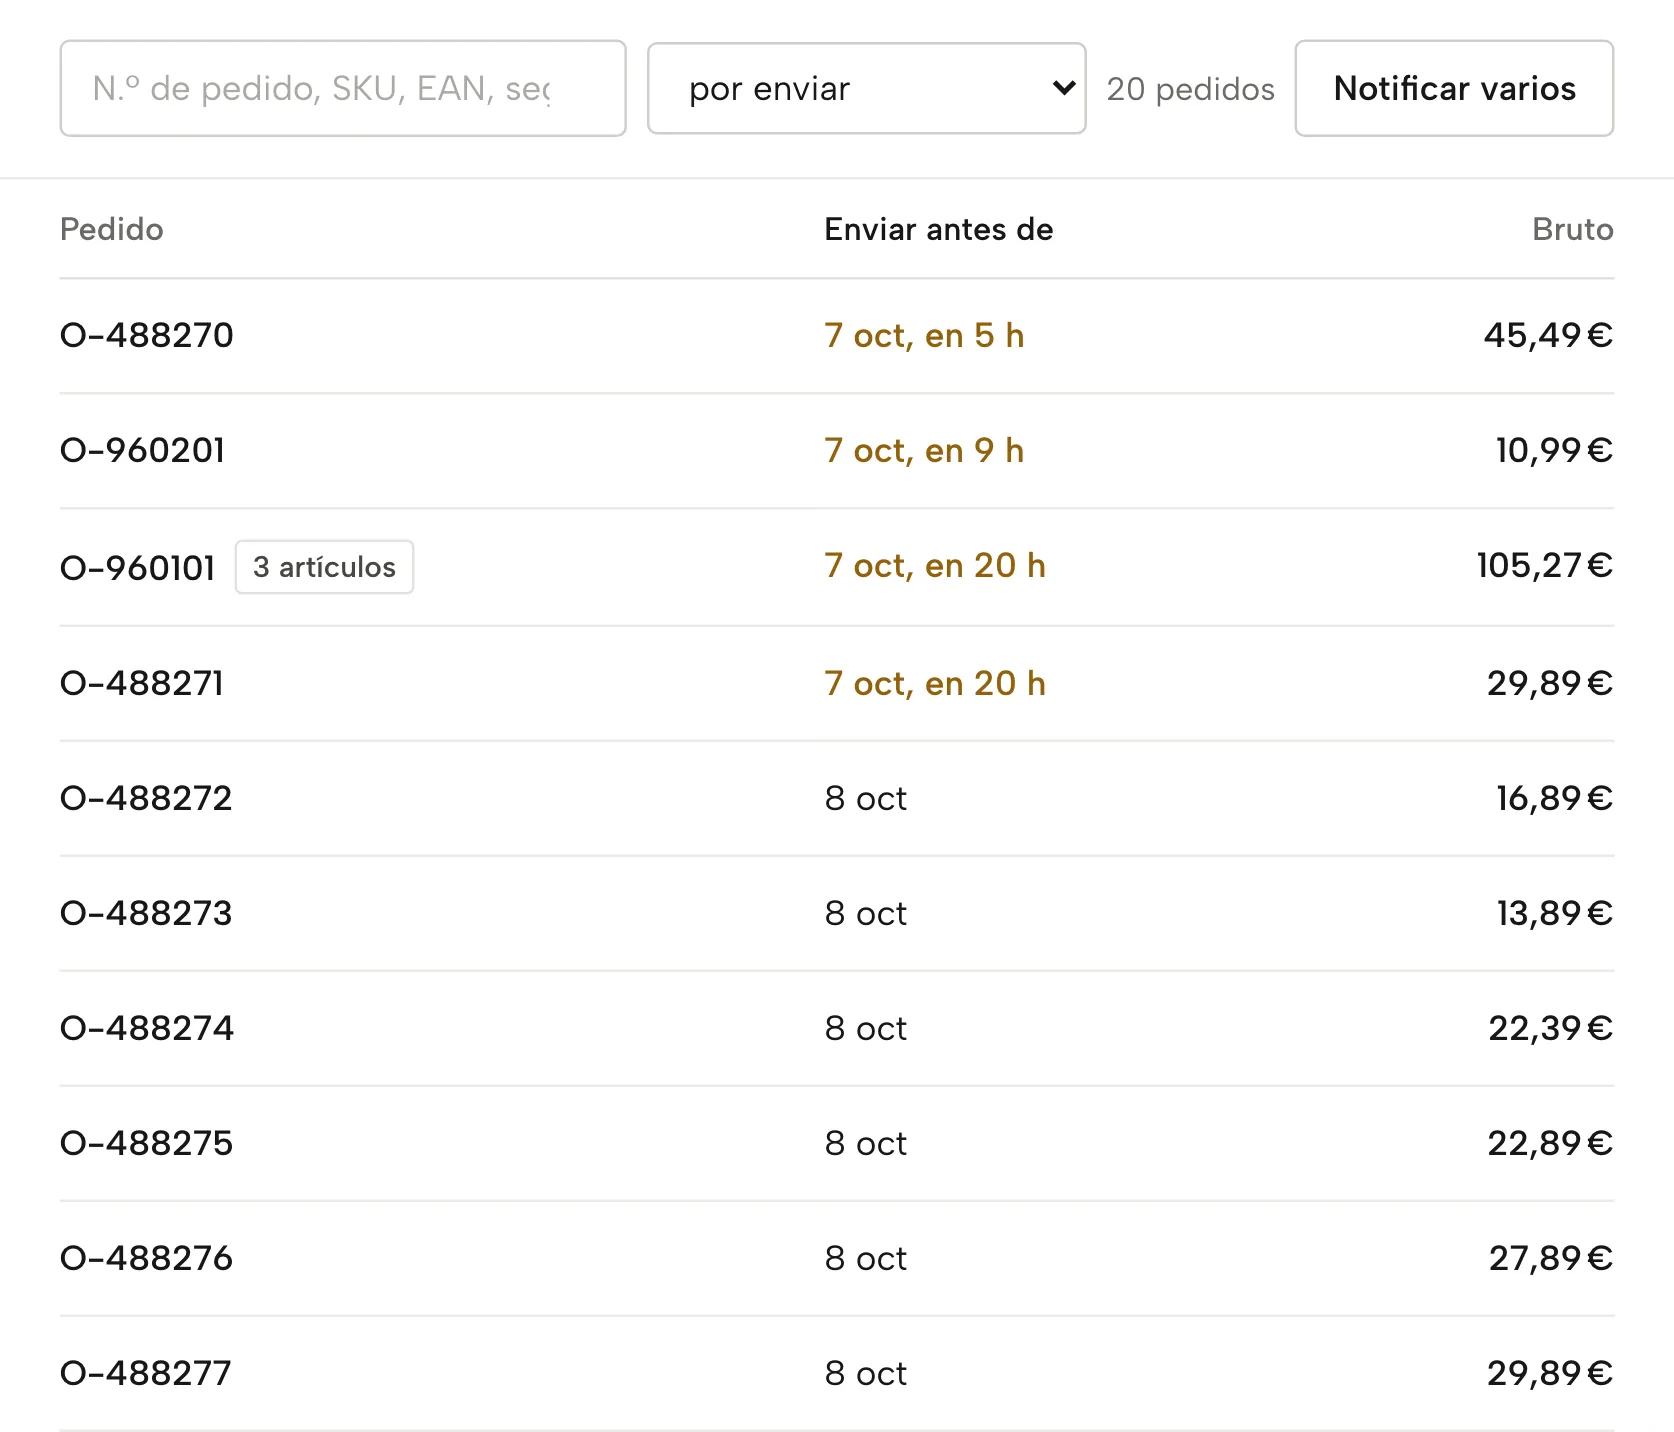Click the deadline of order O-960101

tap(936, 565)
